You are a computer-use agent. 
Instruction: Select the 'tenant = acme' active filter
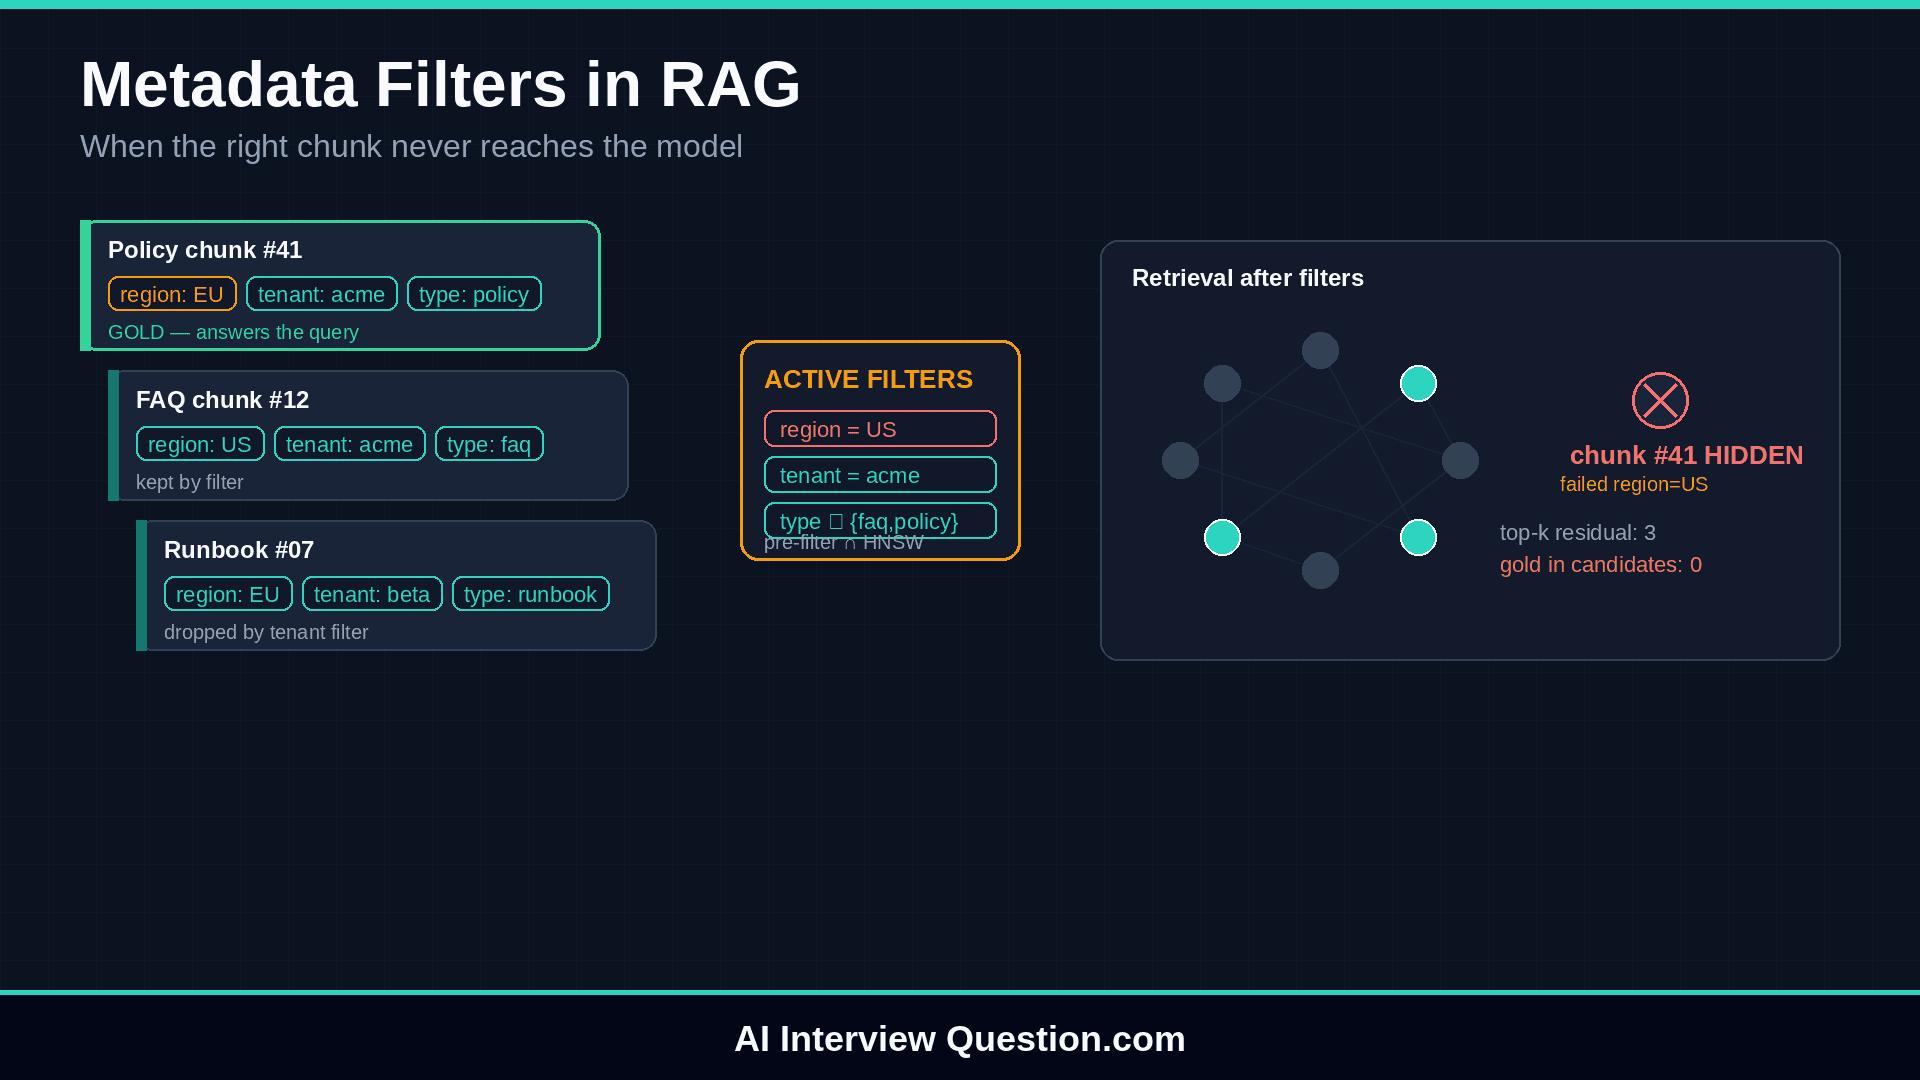pyautogui.click(x=880, y=475)
